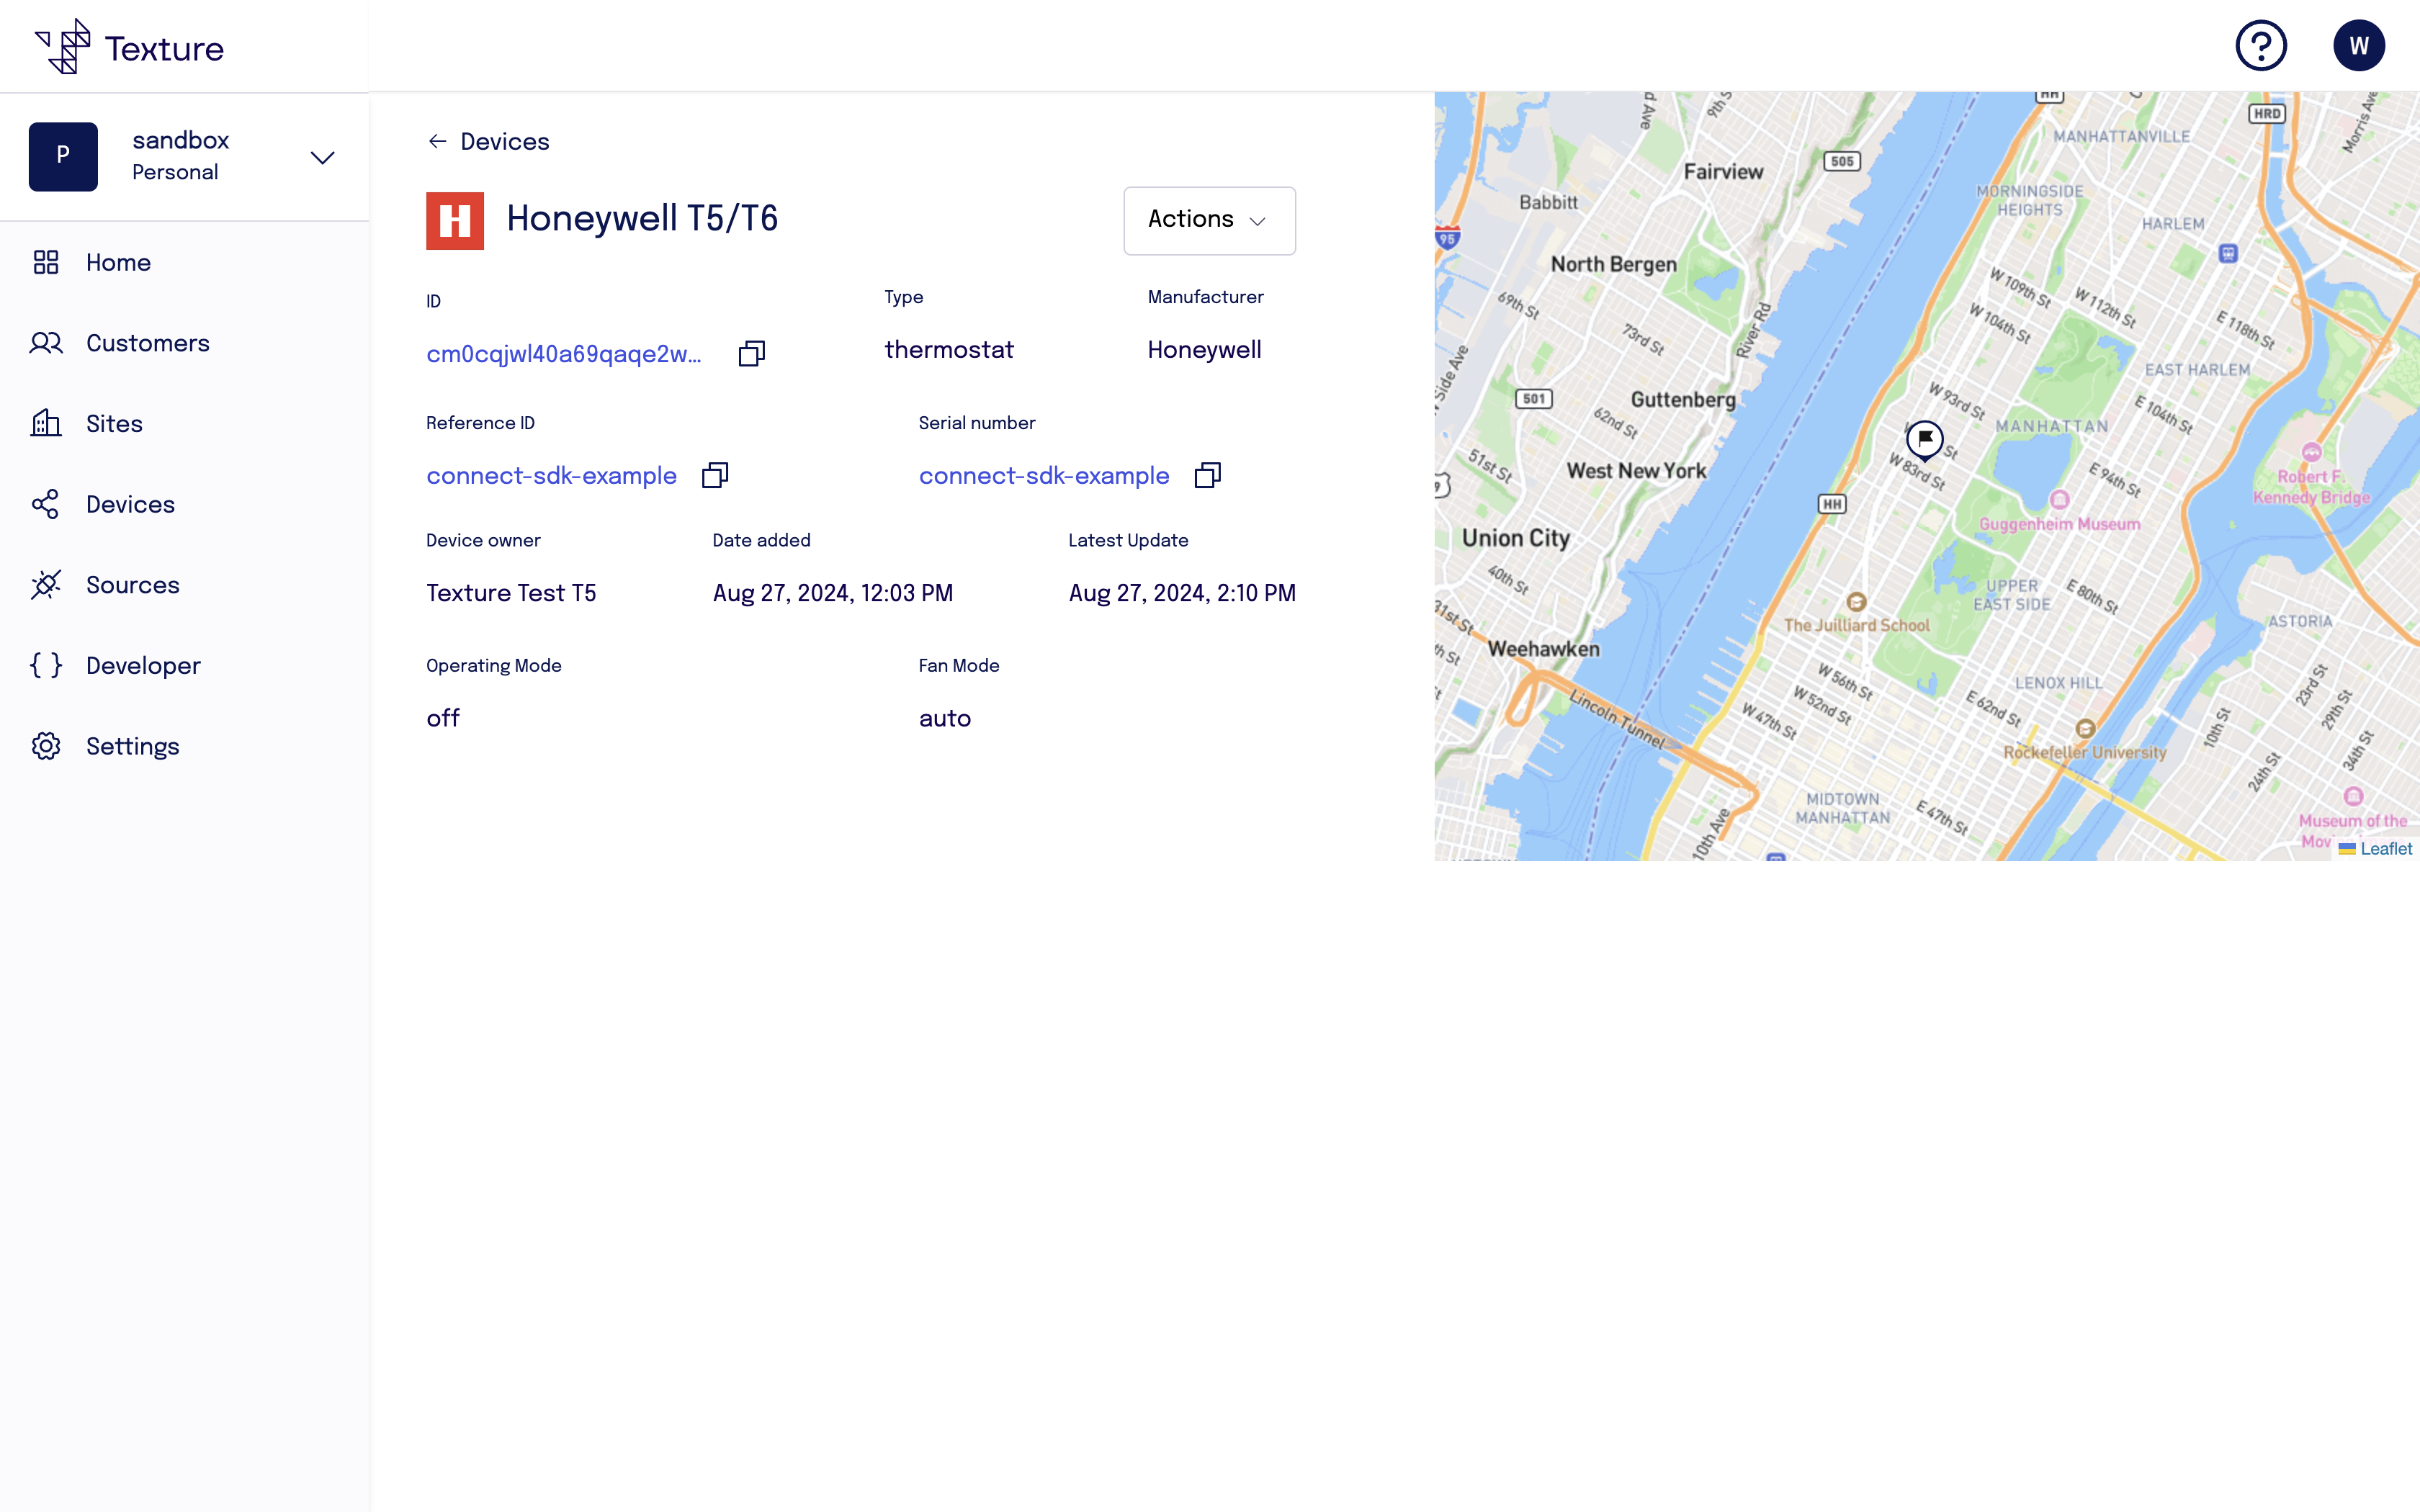The height and width of the screenshot is (1512, 2420).
Task: Copy the device ID
Action: coord(751,353)
